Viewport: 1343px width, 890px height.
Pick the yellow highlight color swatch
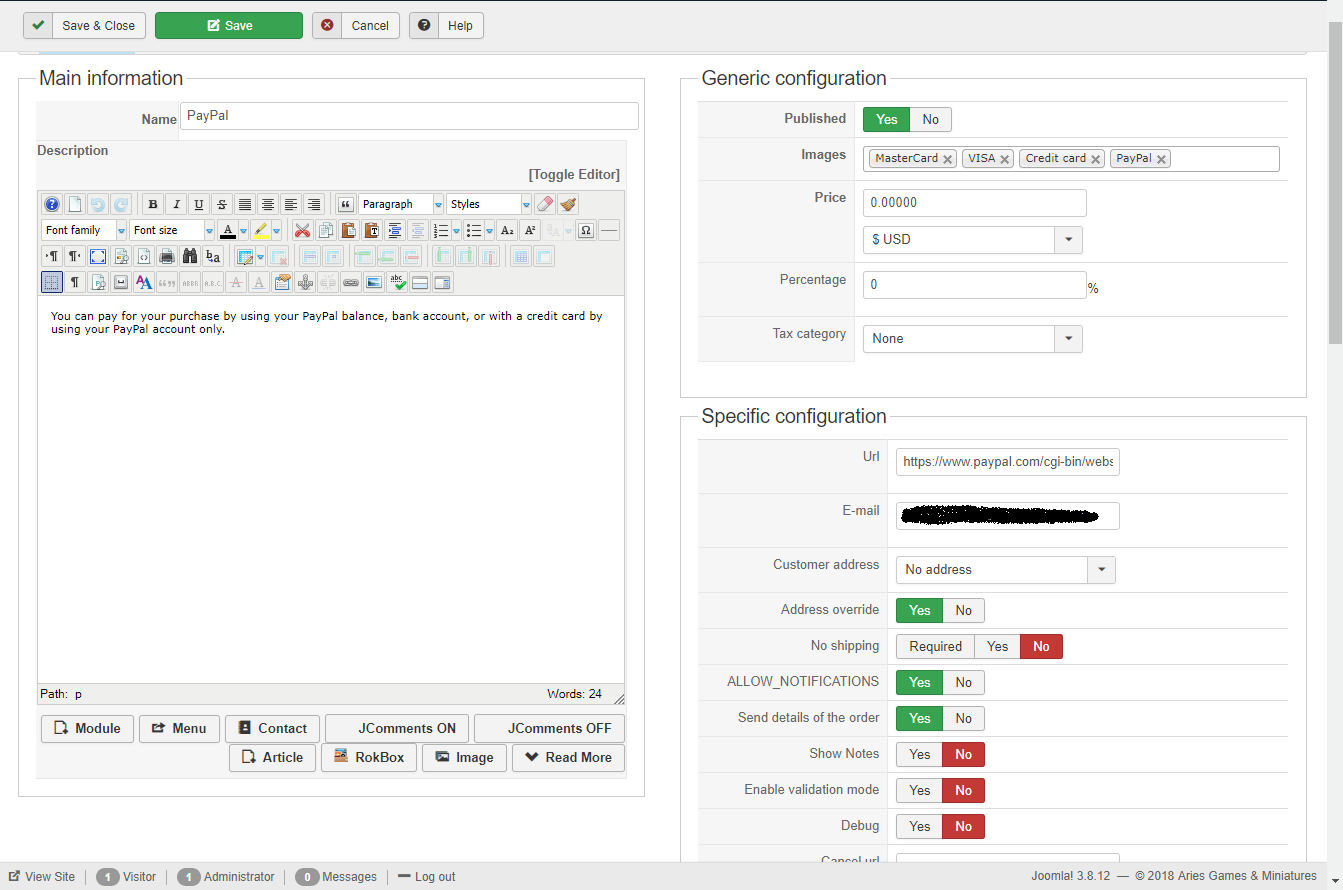tap(260, 230)
